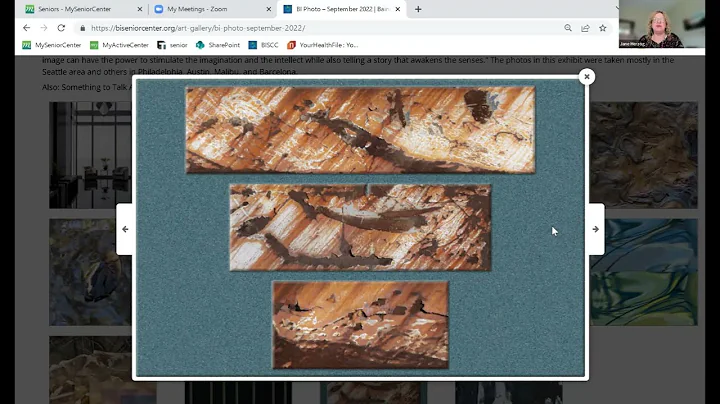Open MyActiveCenter bookmark

pyautogui.click(x=119, y=45)
